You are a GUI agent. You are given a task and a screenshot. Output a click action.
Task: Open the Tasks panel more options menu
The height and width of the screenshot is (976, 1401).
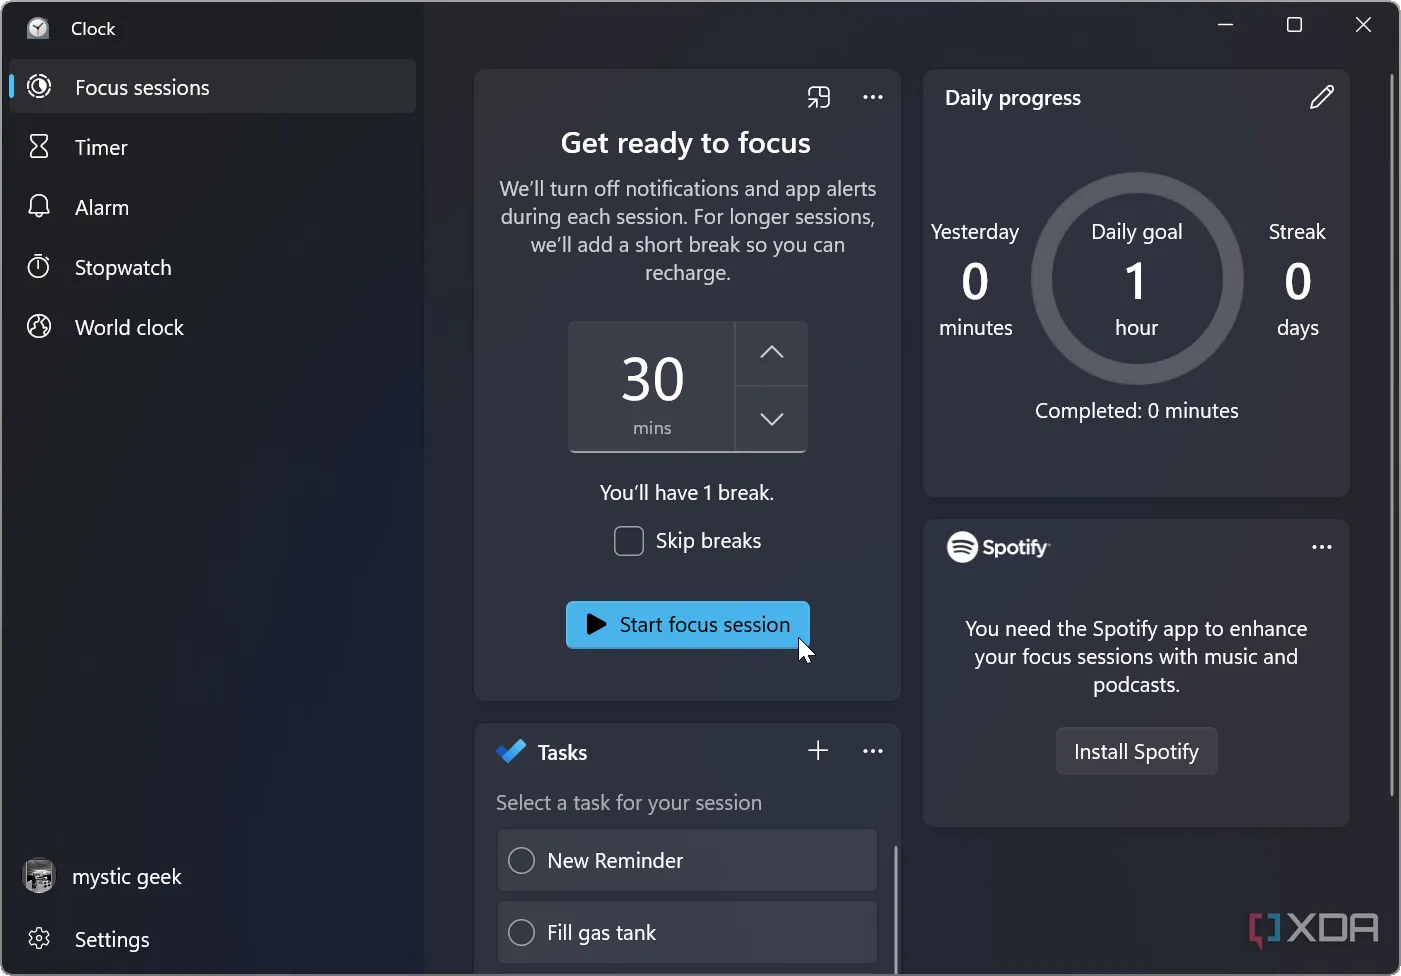point(872,751)
